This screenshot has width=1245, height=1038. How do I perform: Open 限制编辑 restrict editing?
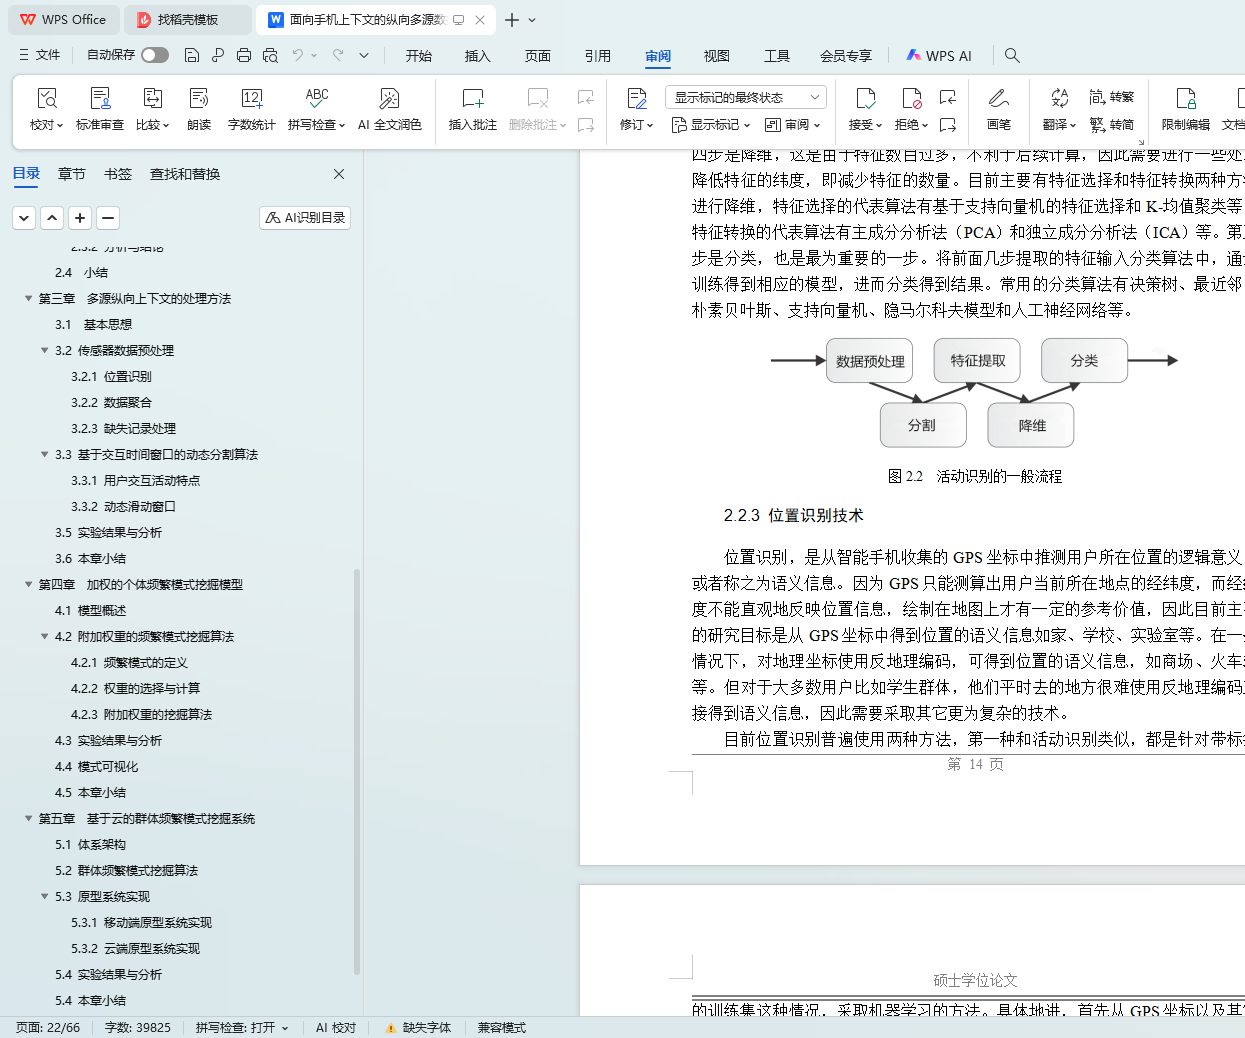pos(1185,109)
